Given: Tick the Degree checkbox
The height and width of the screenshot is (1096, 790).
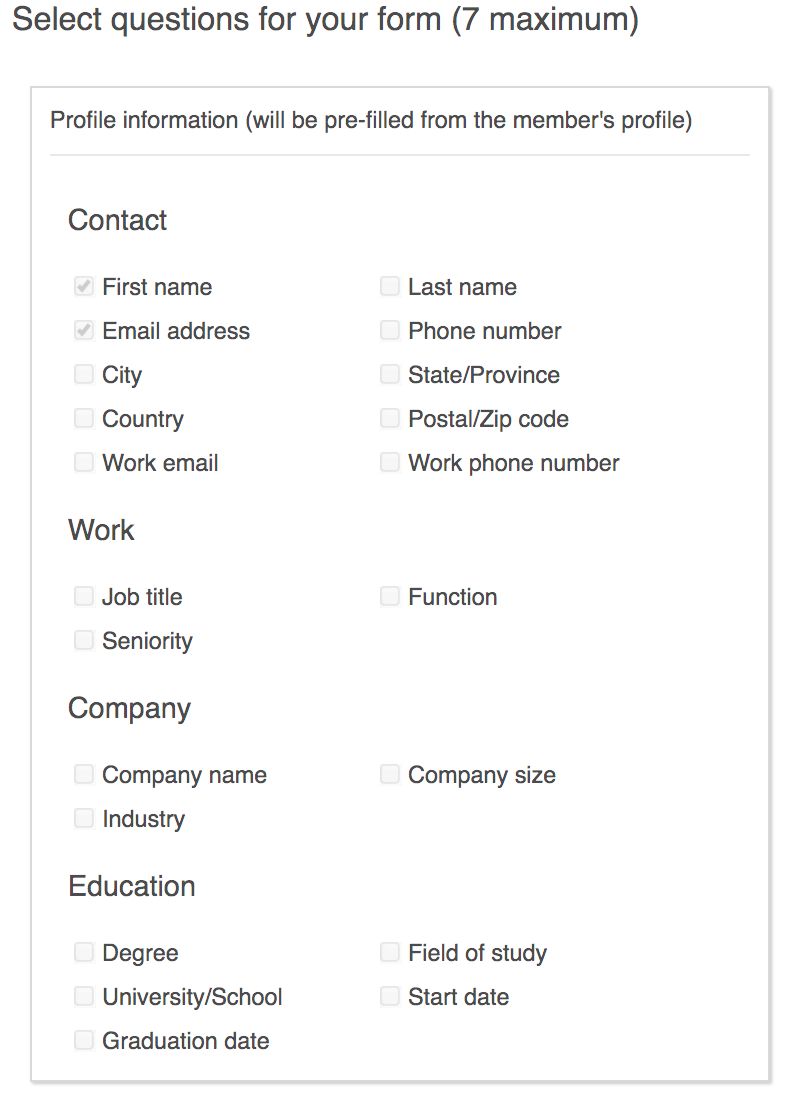Looking at the screenshot, I should (84, 953).
